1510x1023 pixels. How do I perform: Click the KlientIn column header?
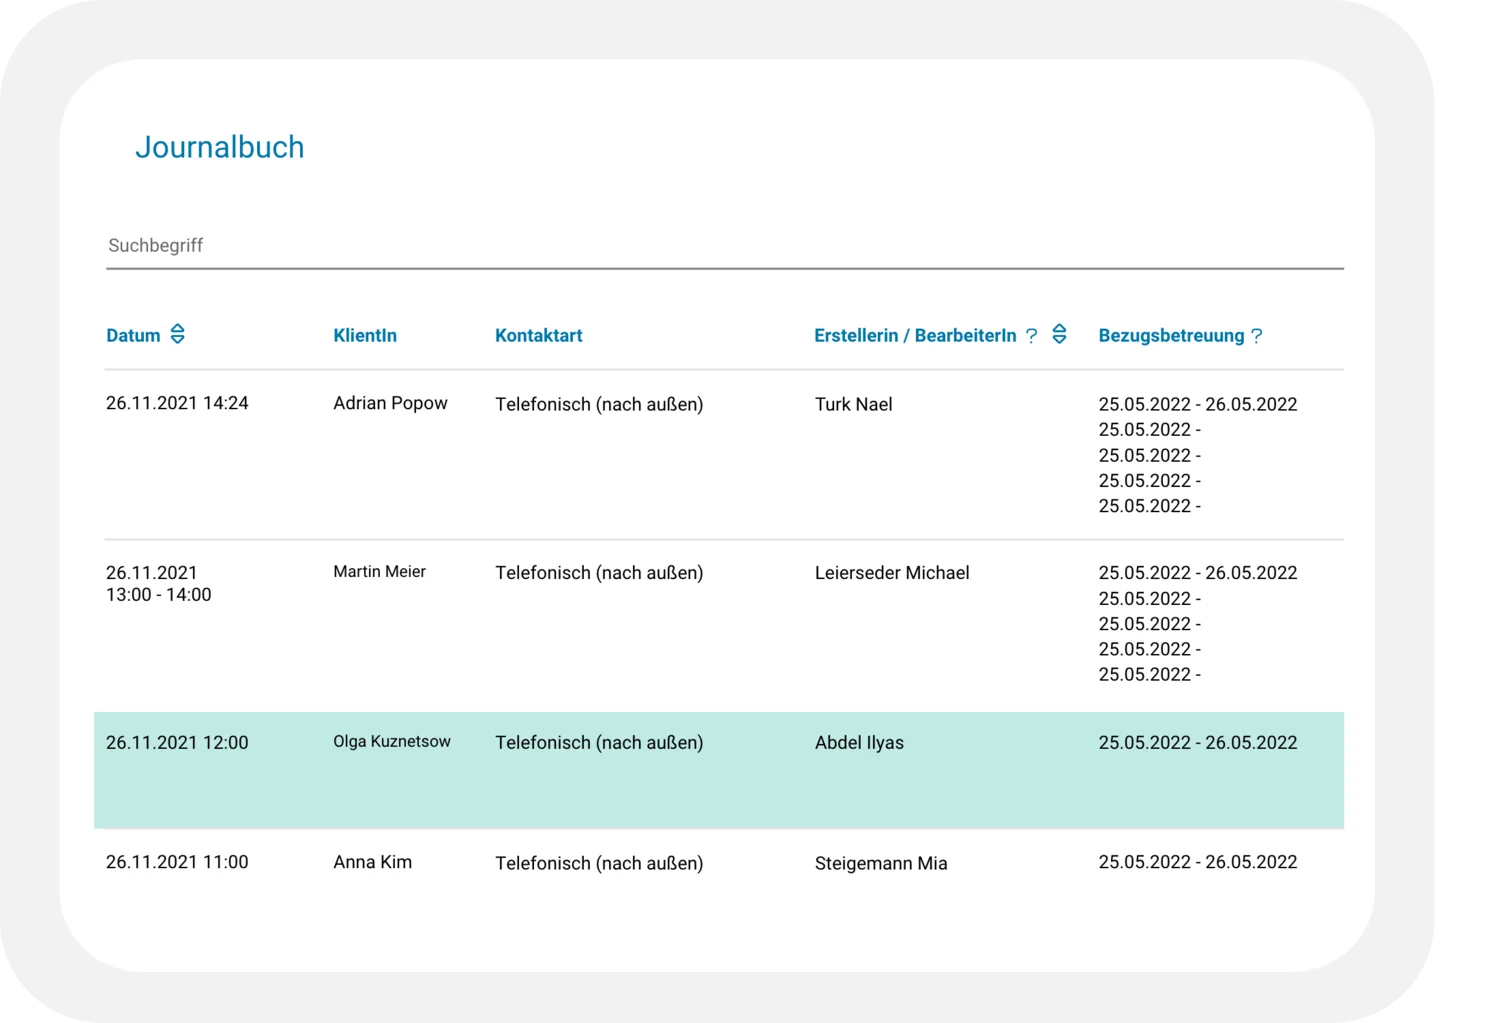pyautogui.click(x=365, y=336)
